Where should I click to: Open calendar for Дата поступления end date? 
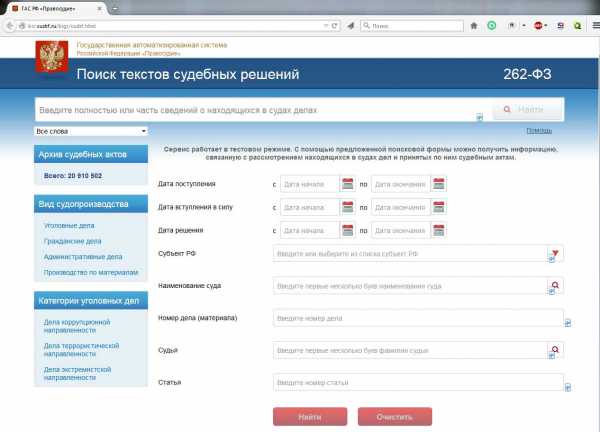coord(439,184)
